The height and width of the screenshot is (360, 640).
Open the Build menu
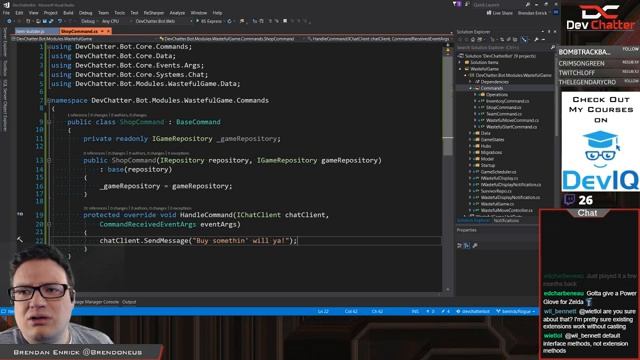tap(68, 13)
